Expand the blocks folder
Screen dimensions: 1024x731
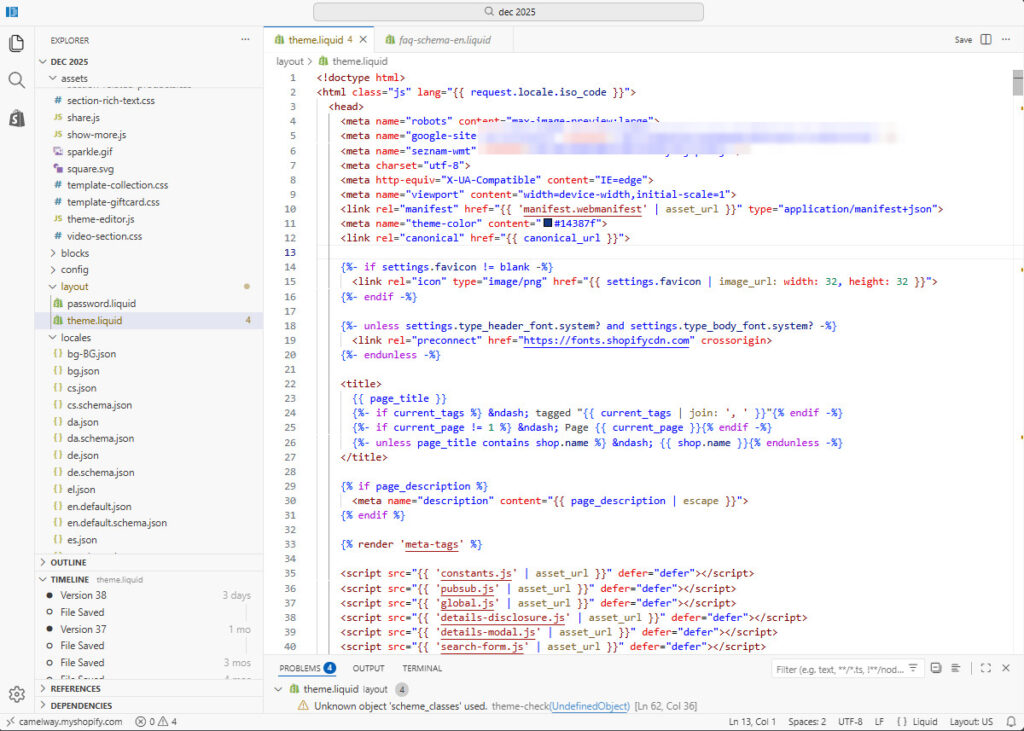coord(74,253)
